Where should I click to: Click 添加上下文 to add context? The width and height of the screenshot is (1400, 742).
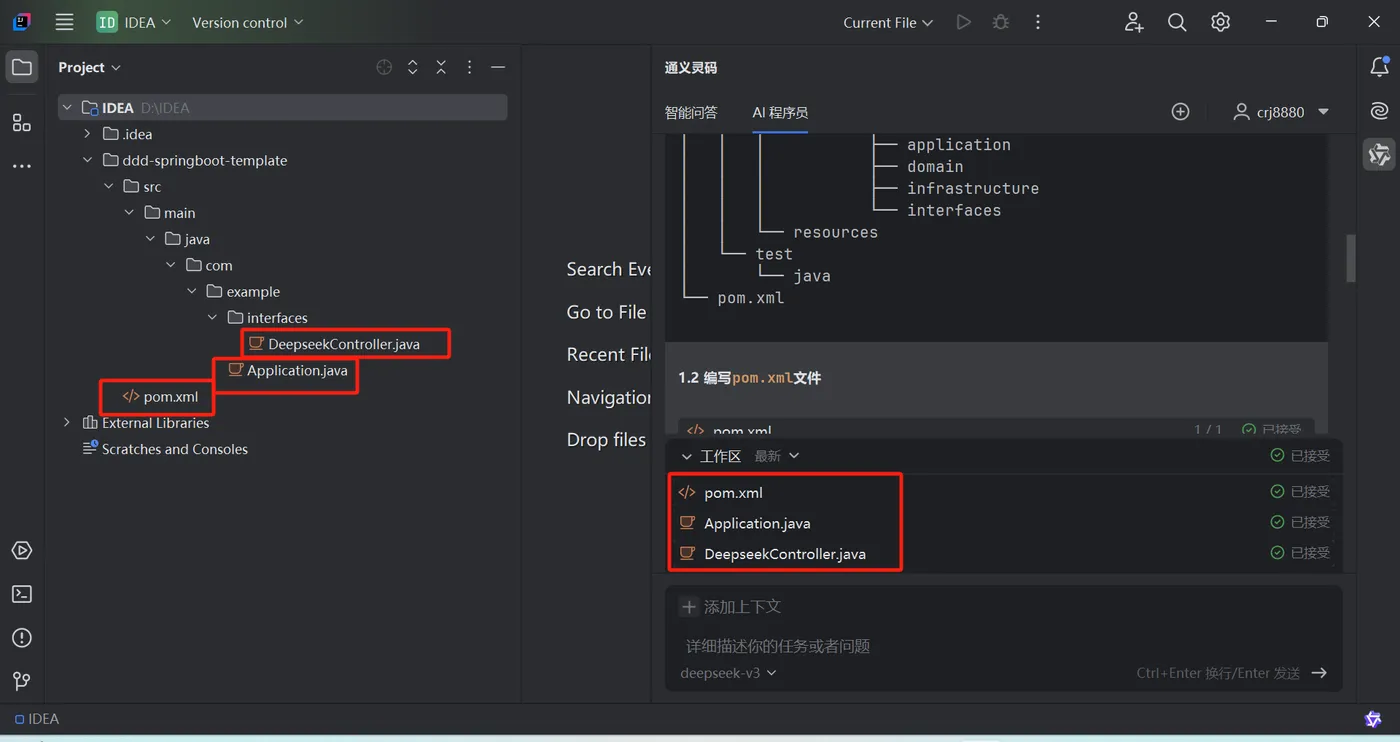pos(731,607)
